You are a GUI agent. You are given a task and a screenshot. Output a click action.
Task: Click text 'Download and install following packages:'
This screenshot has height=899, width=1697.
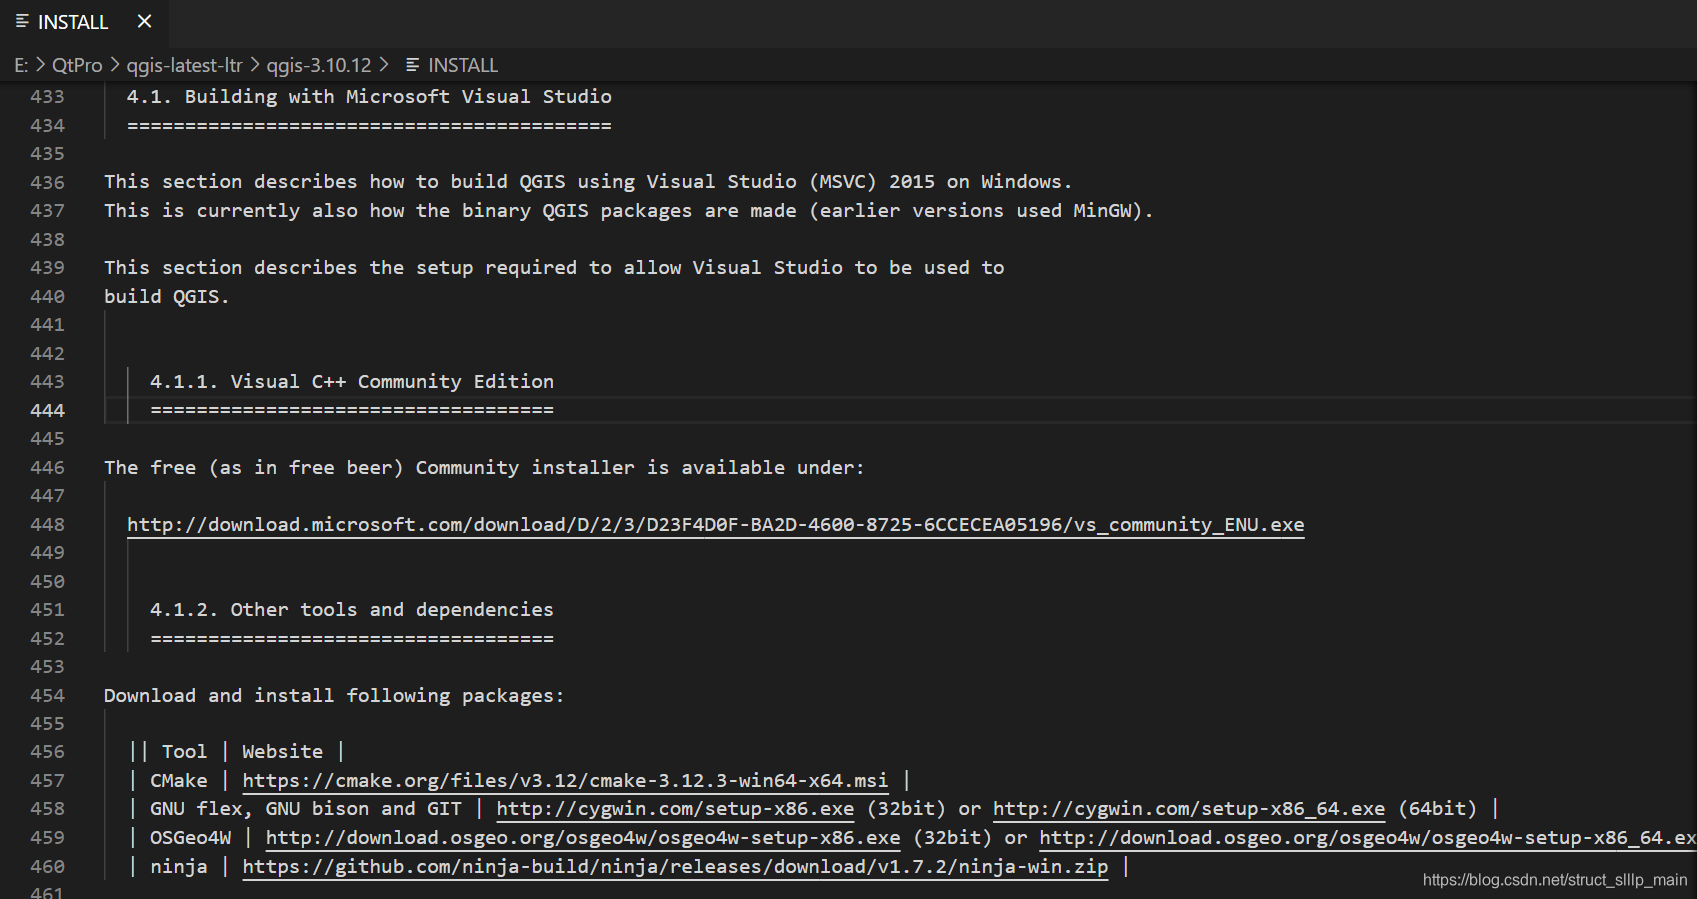coord(334,696)
